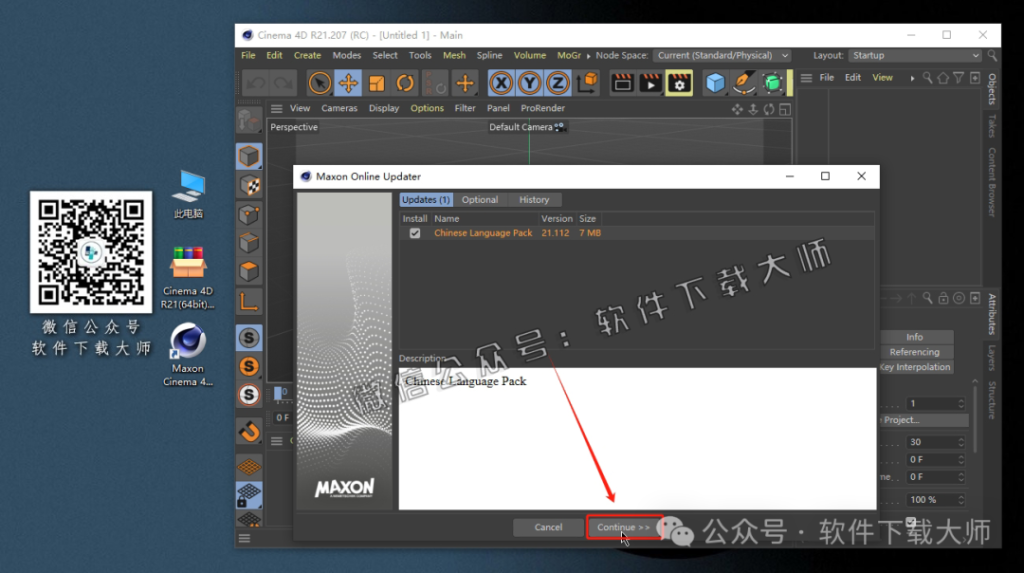Add a Cube primitive object

click(715, 84)
